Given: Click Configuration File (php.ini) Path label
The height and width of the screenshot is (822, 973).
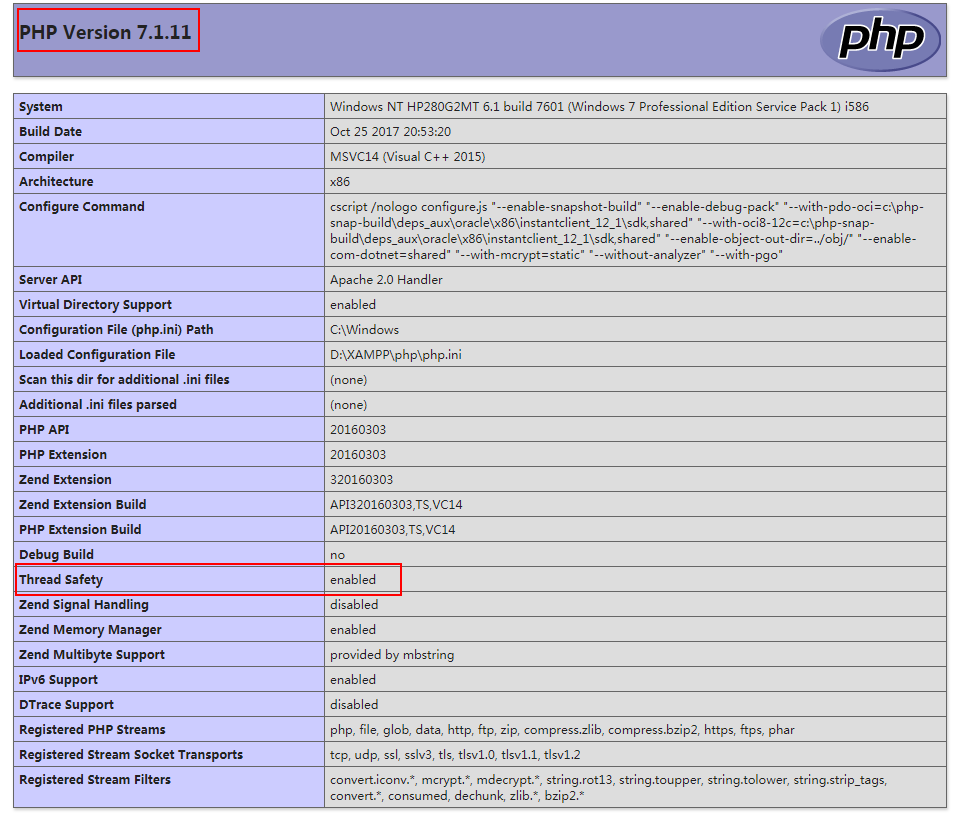Looking at the screenshot, I should click(x=116, y=329).
